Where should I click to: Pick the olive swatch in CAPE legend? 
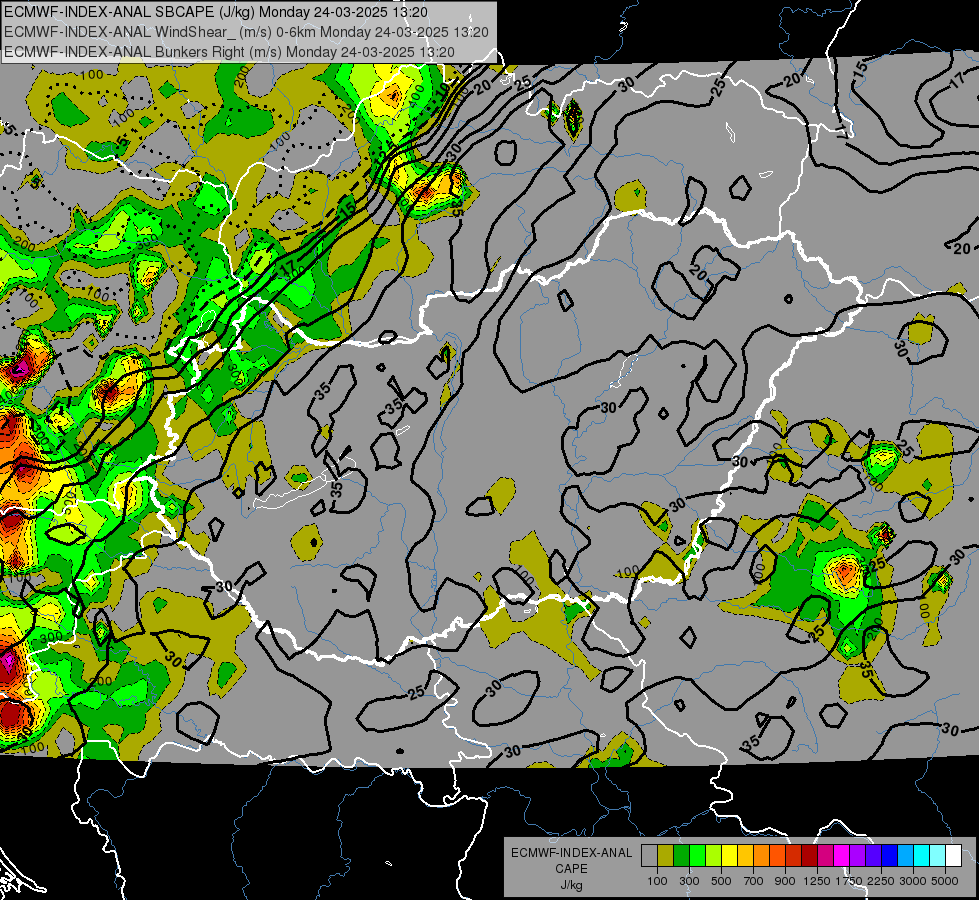tap(666, 855)
